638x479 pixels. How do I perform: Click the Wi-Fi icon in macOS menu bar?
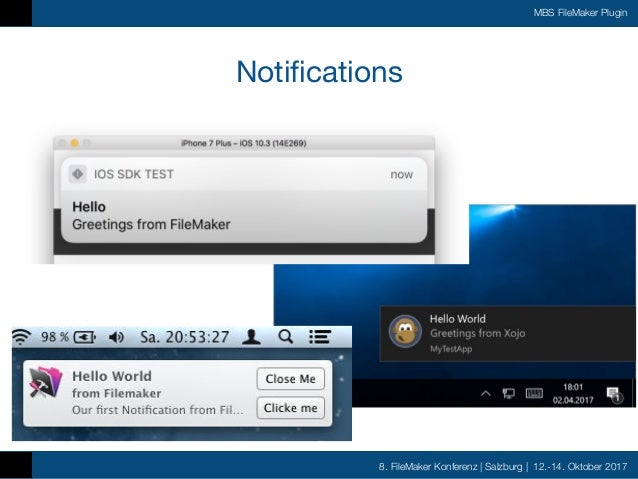coord(21,337)
